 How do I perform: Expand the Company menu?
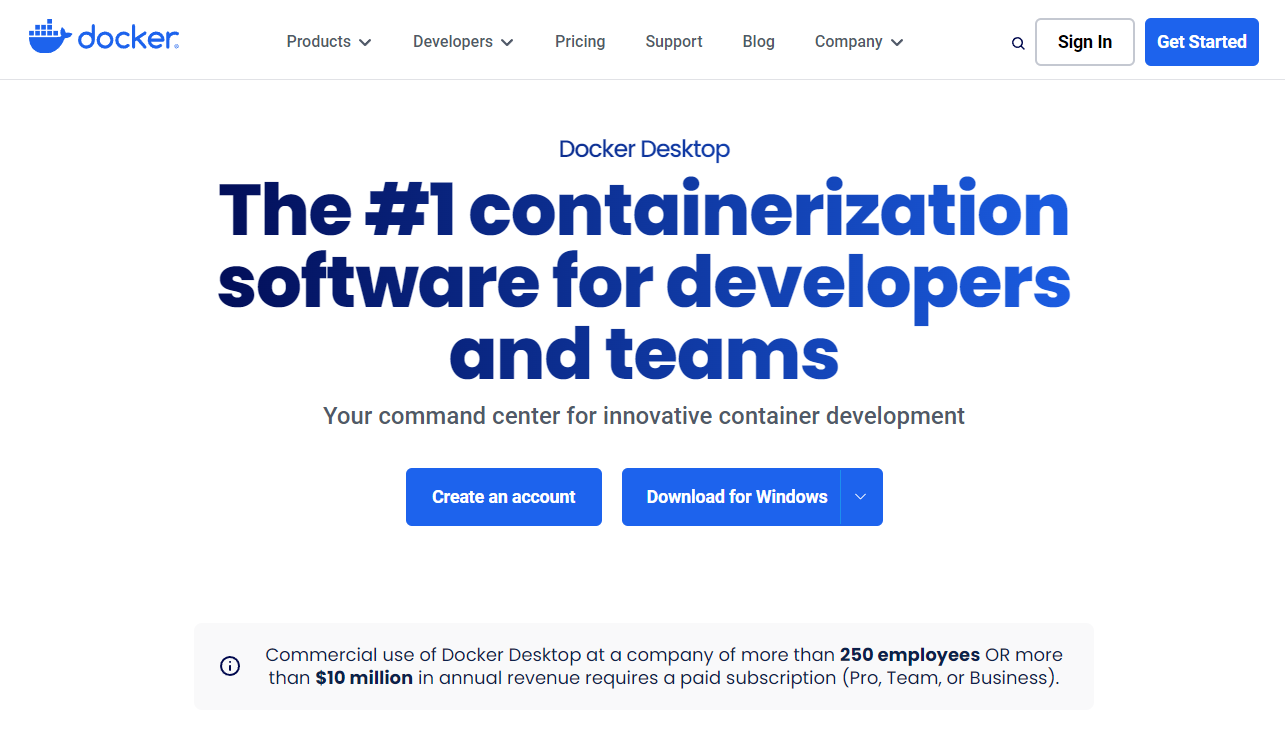pos(859,42)
